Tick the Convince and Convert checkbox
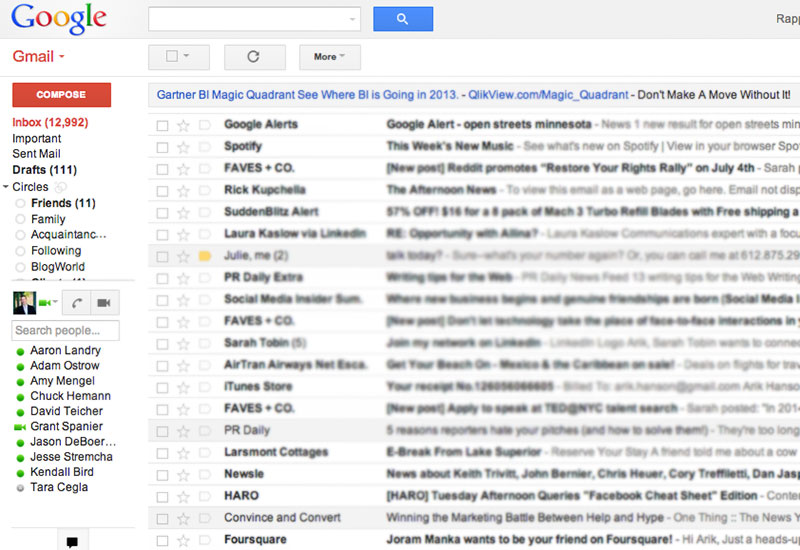The width and height of the screenshot is (800, 550). 162,519
